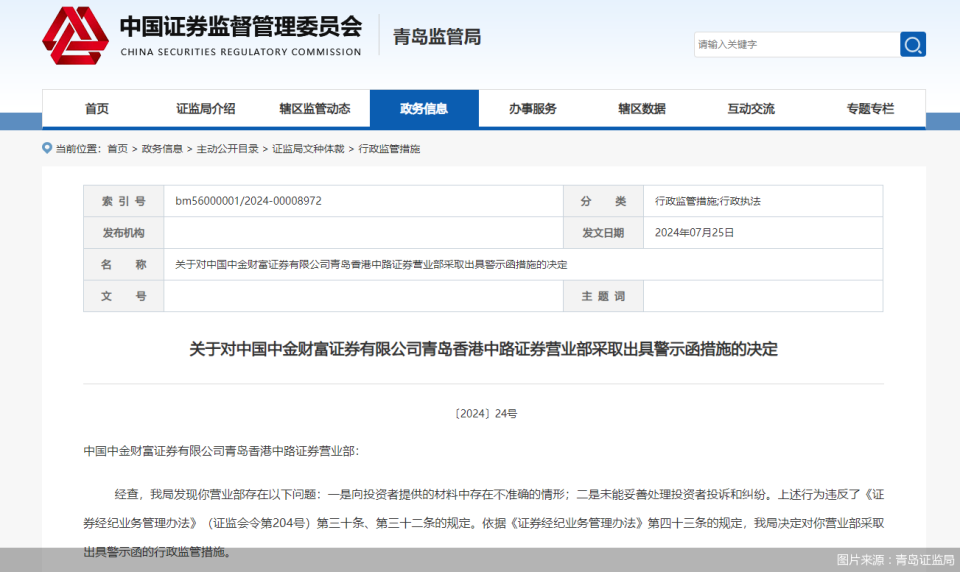Screen dimensions: 960x572
Task: Click the bold article headline
Action: [x=483, y=349]
